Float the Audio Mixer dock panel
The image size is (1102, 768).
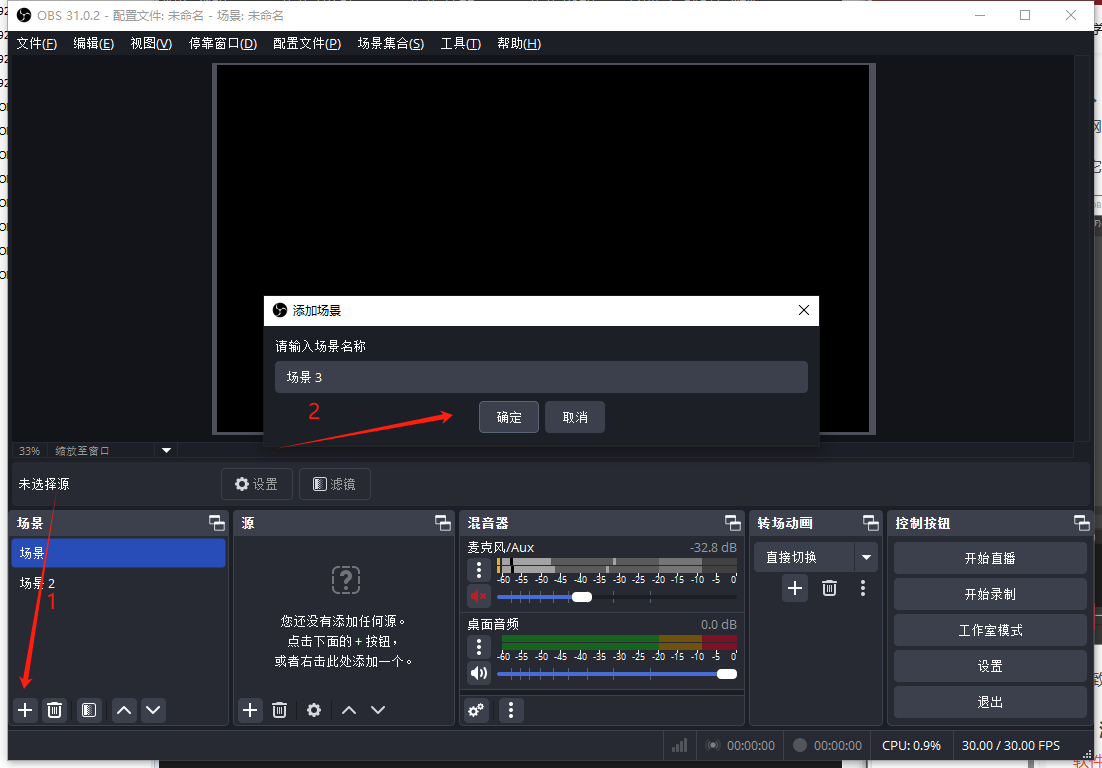click(733, 523)
